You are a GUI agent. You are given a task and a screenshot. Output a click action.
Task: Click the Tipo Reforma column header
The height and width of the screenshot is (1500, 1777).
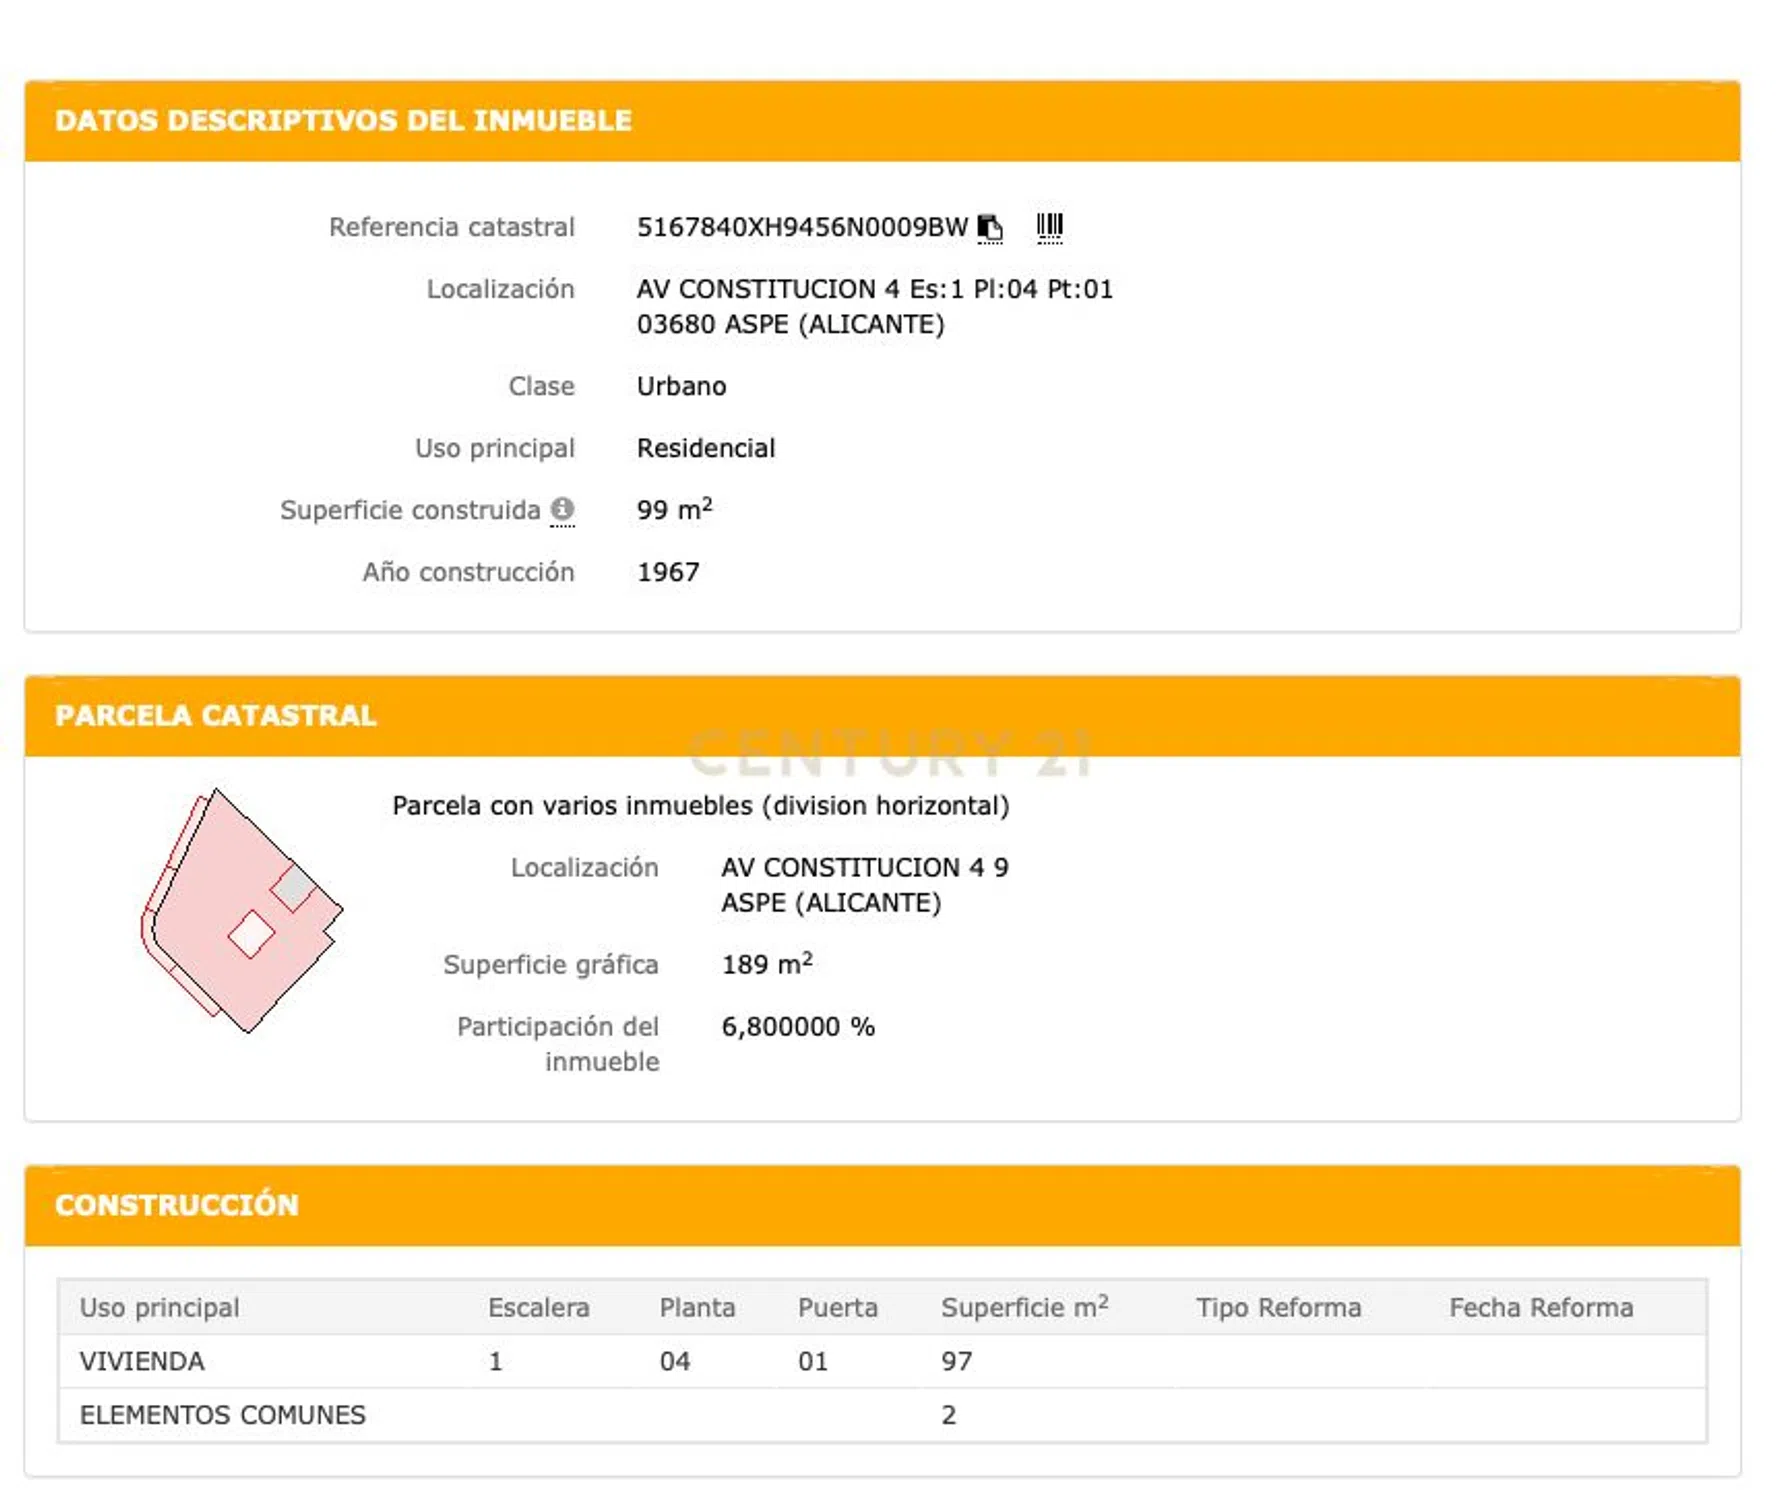[1278, 1308]
